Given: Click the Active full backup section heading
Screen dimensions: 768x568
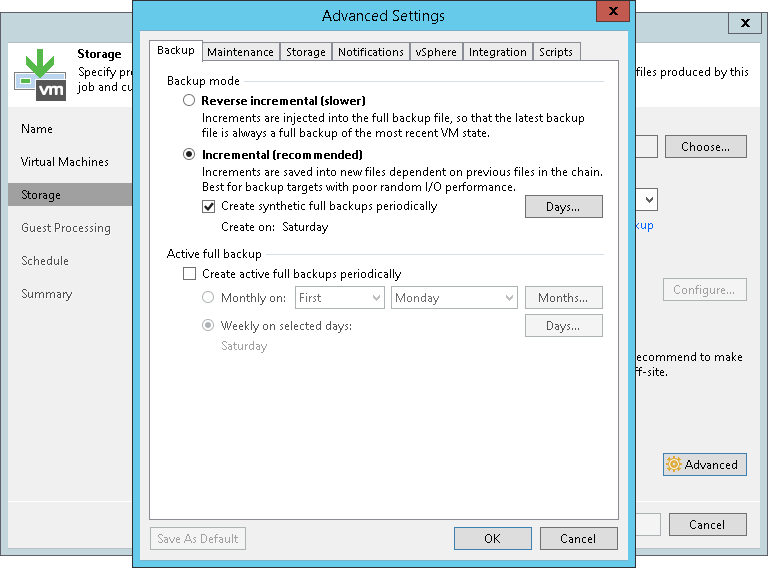Looking at the screenshot, I should [214, 254].
